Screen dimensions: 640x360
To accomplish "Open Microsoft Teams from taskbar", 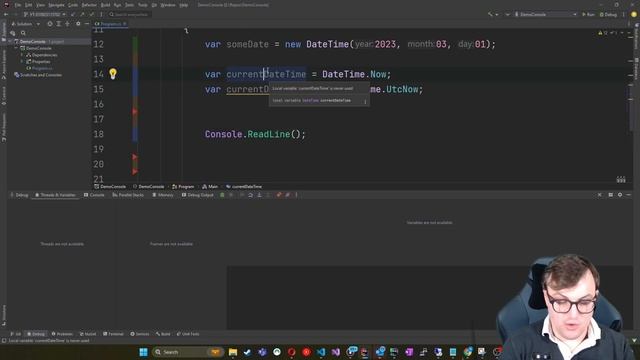I will coord(262,352).
